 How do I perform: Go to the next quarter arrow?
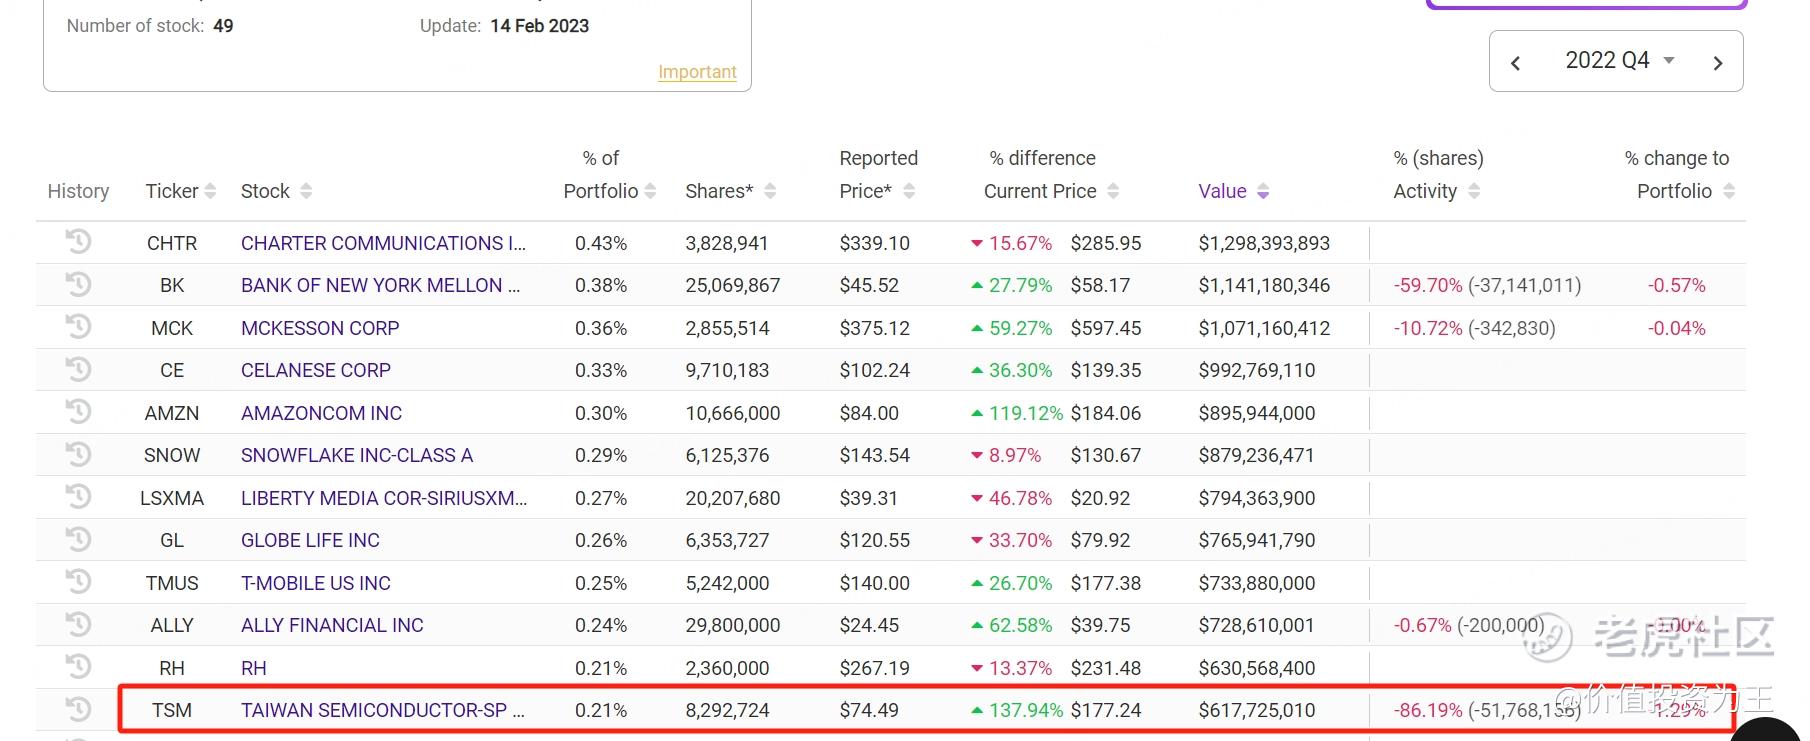click(x=1718, y=63)
